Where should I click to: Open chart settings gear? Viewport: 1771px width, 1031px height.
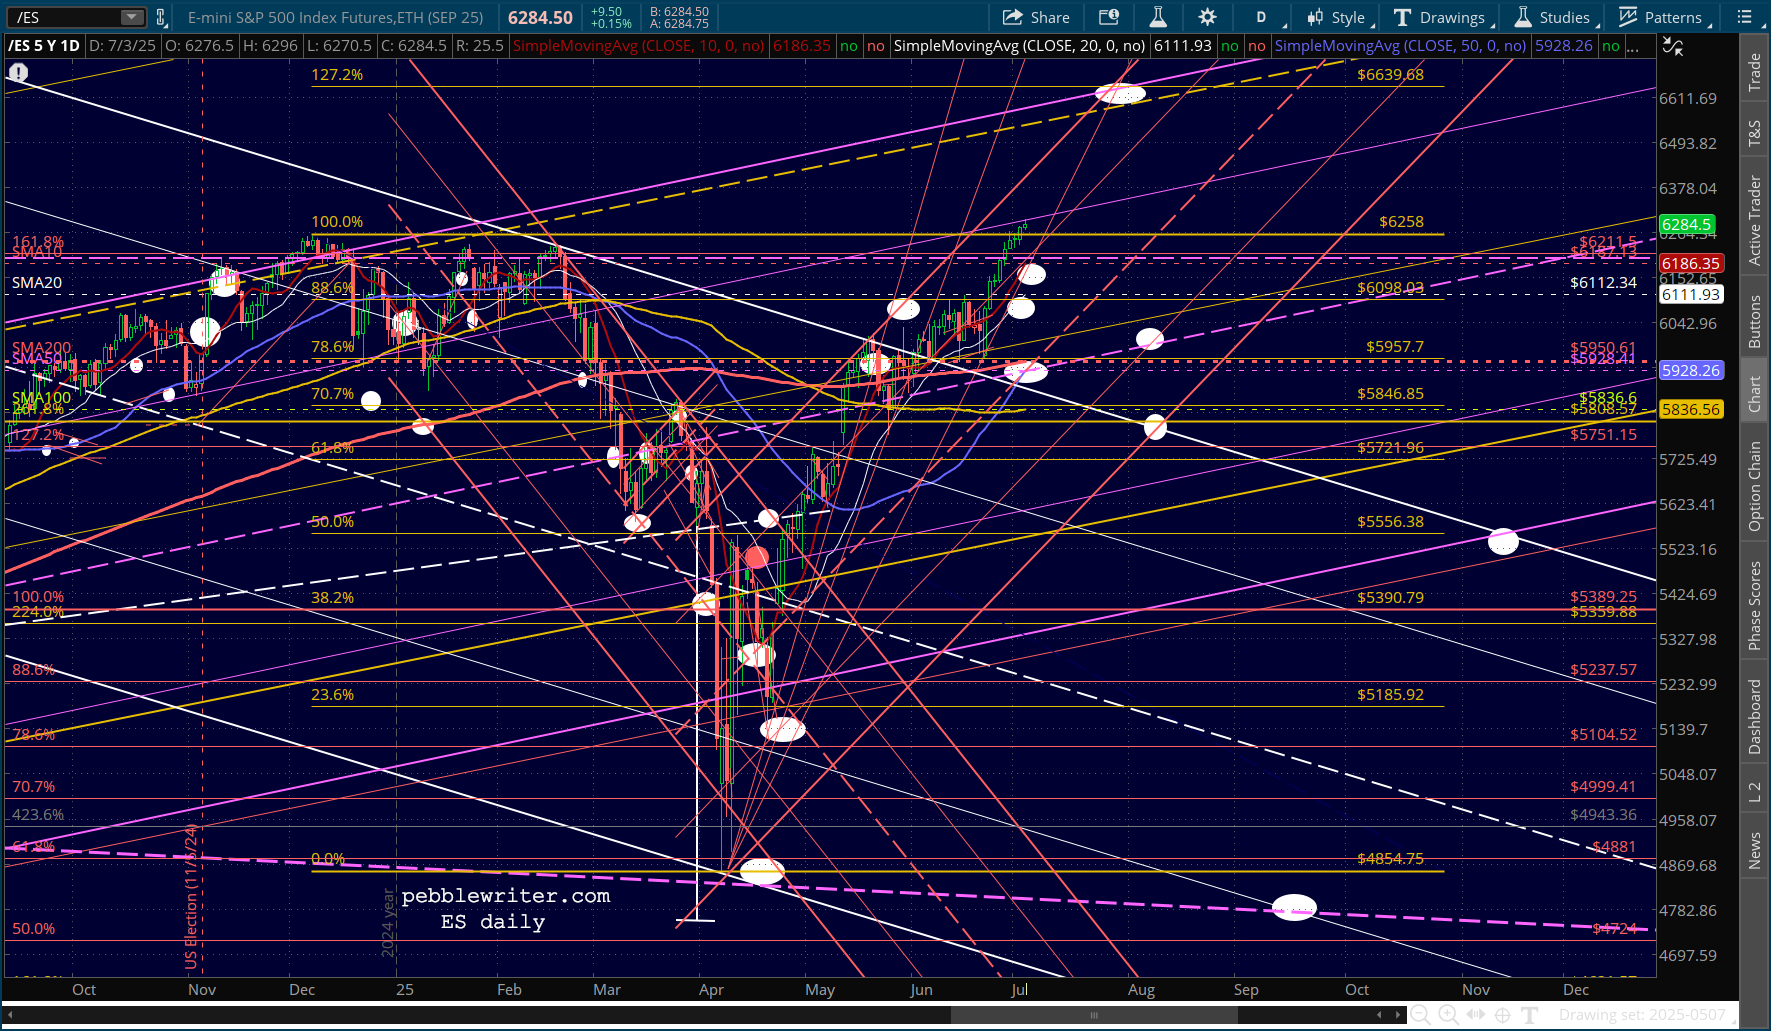(1208, 17)
